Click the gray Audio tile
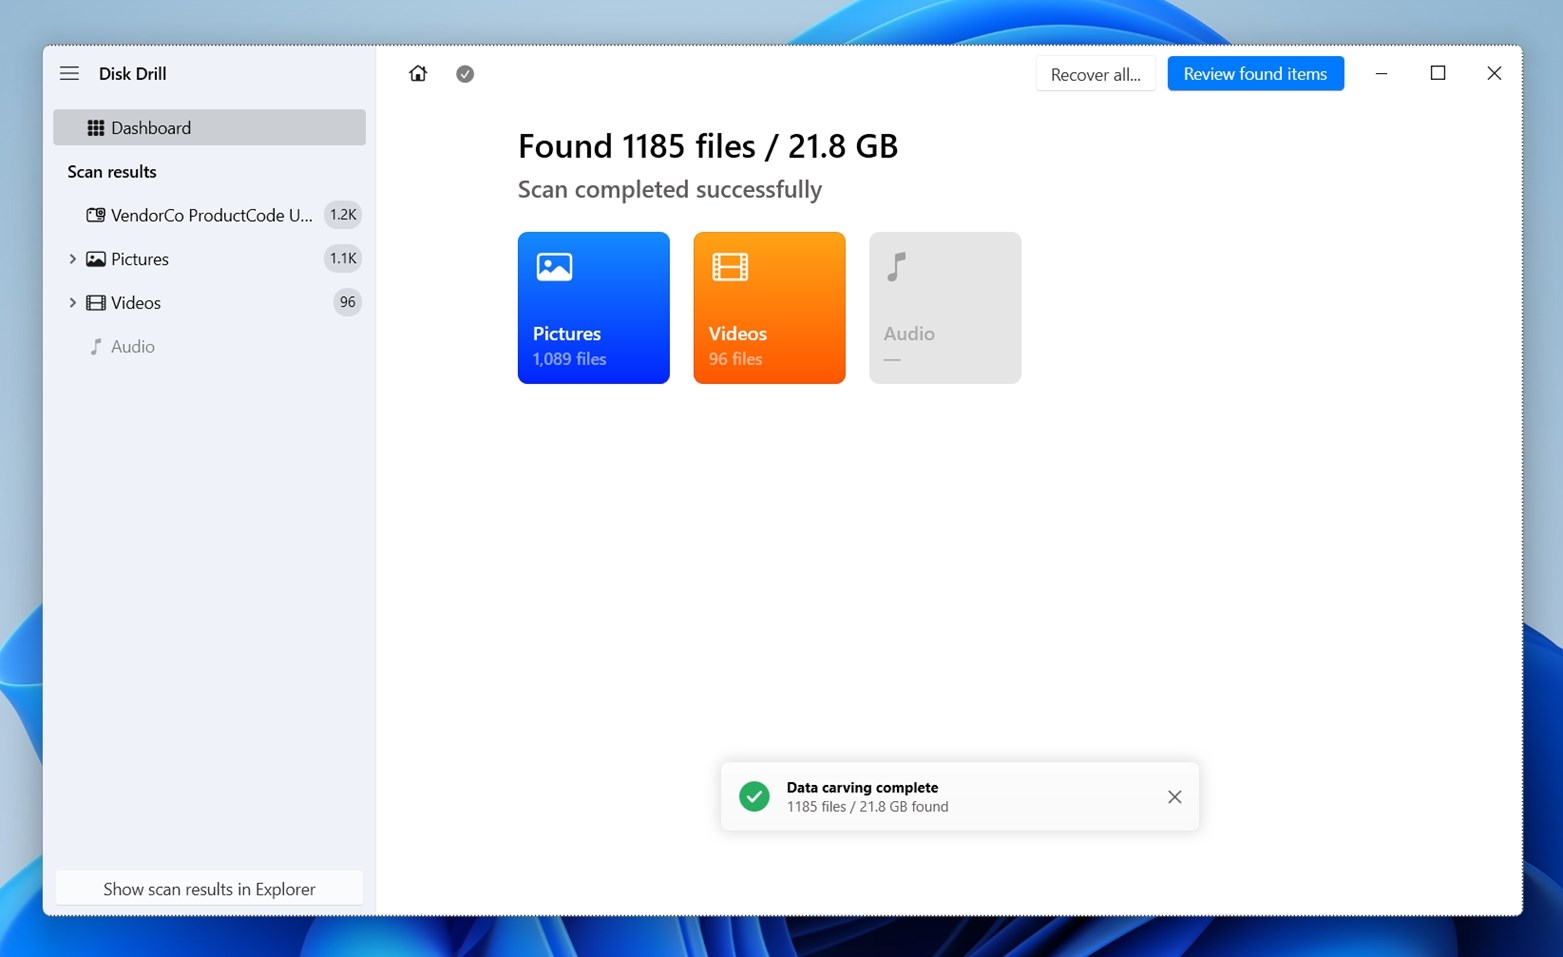 tap(945, 308)
